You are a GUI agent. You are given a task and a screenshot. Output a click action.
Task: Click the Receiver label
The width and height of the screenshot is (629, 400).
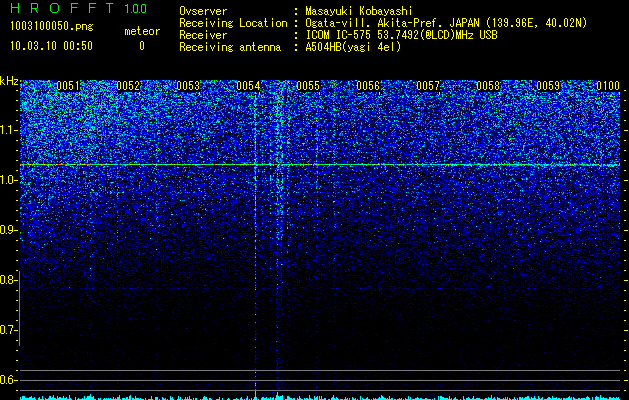click(x=203, y=35)
